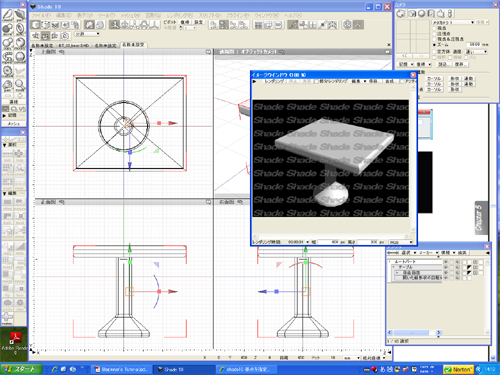Viewport: 500px width, 375px height.
Task: Launch Internet Explorer from quick launch
Action: [55, 369]
